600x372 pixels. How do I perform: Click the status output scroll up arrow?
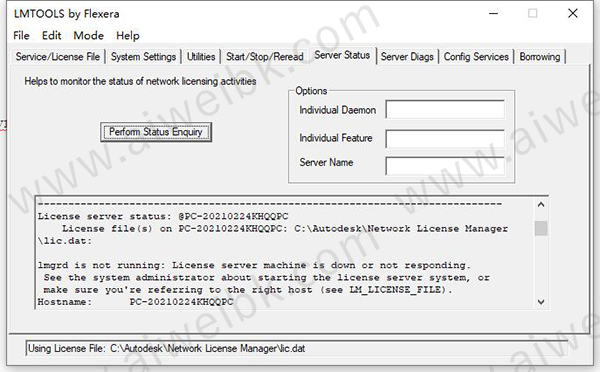point(541,205)
